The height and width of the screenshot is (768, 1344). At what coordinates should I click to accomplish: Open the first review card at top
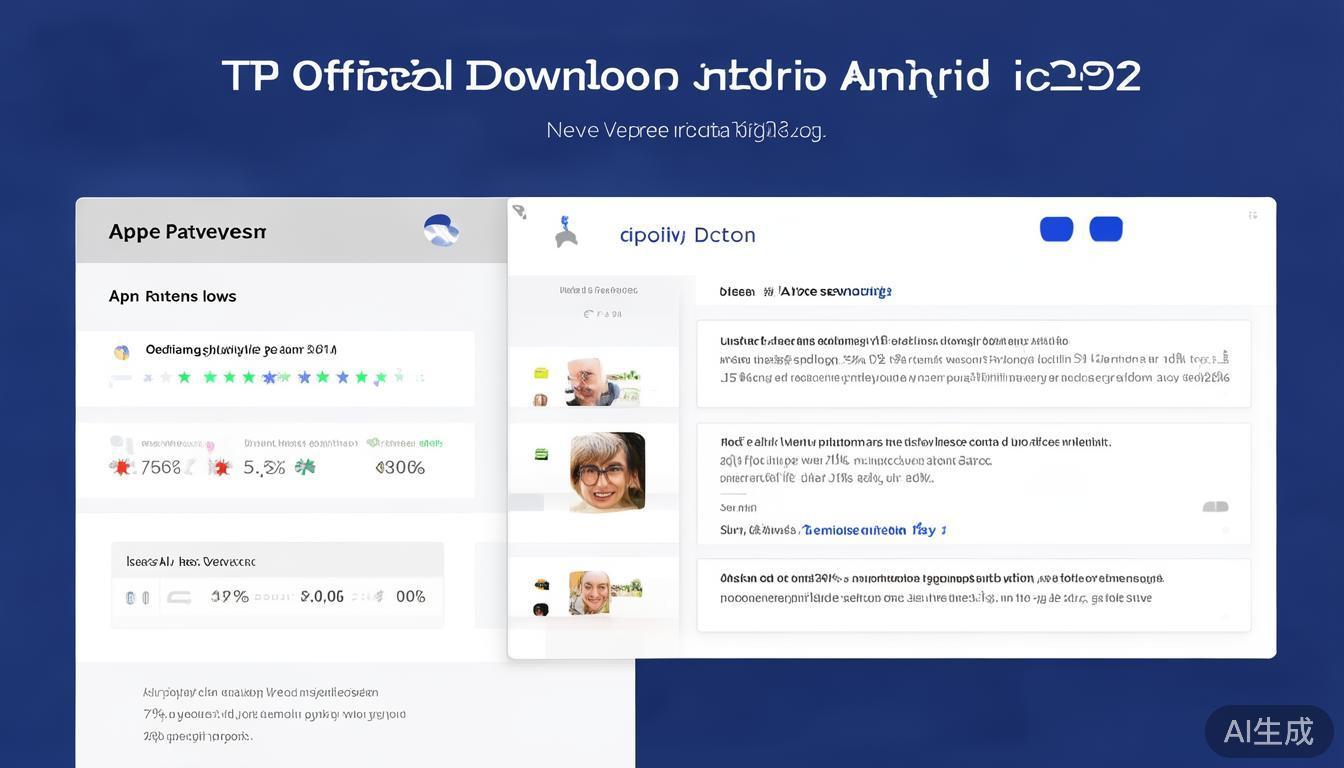pos(973,363)
